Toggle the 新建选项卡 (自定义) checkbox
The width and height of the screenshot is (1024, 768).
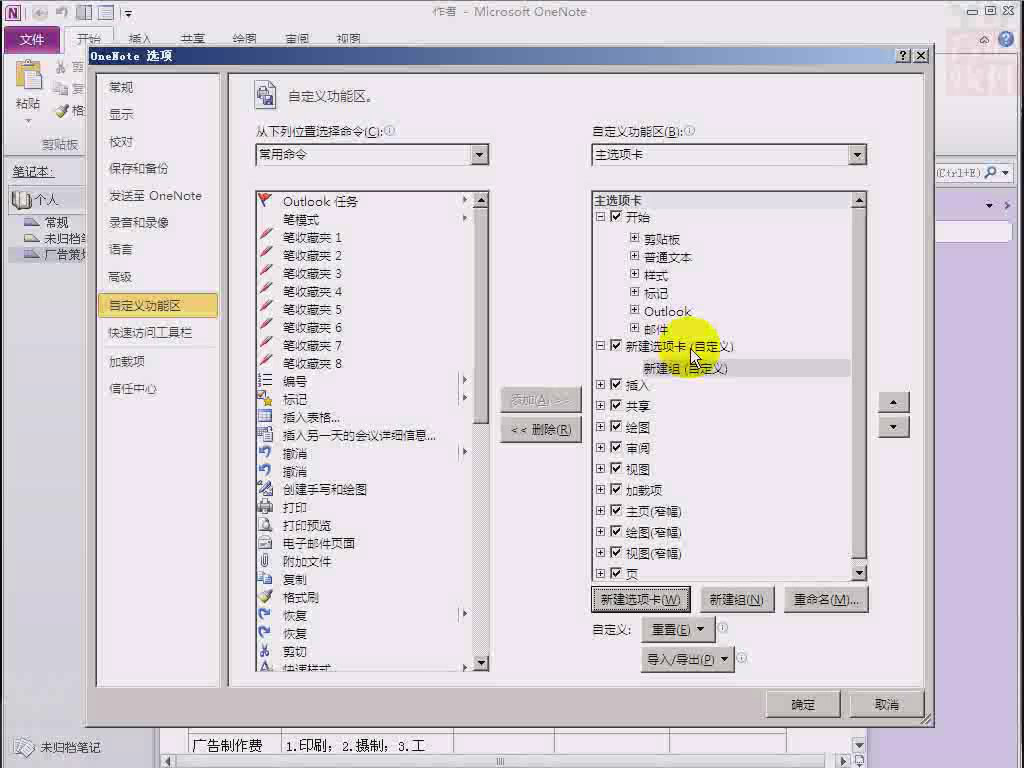point(616,345)
